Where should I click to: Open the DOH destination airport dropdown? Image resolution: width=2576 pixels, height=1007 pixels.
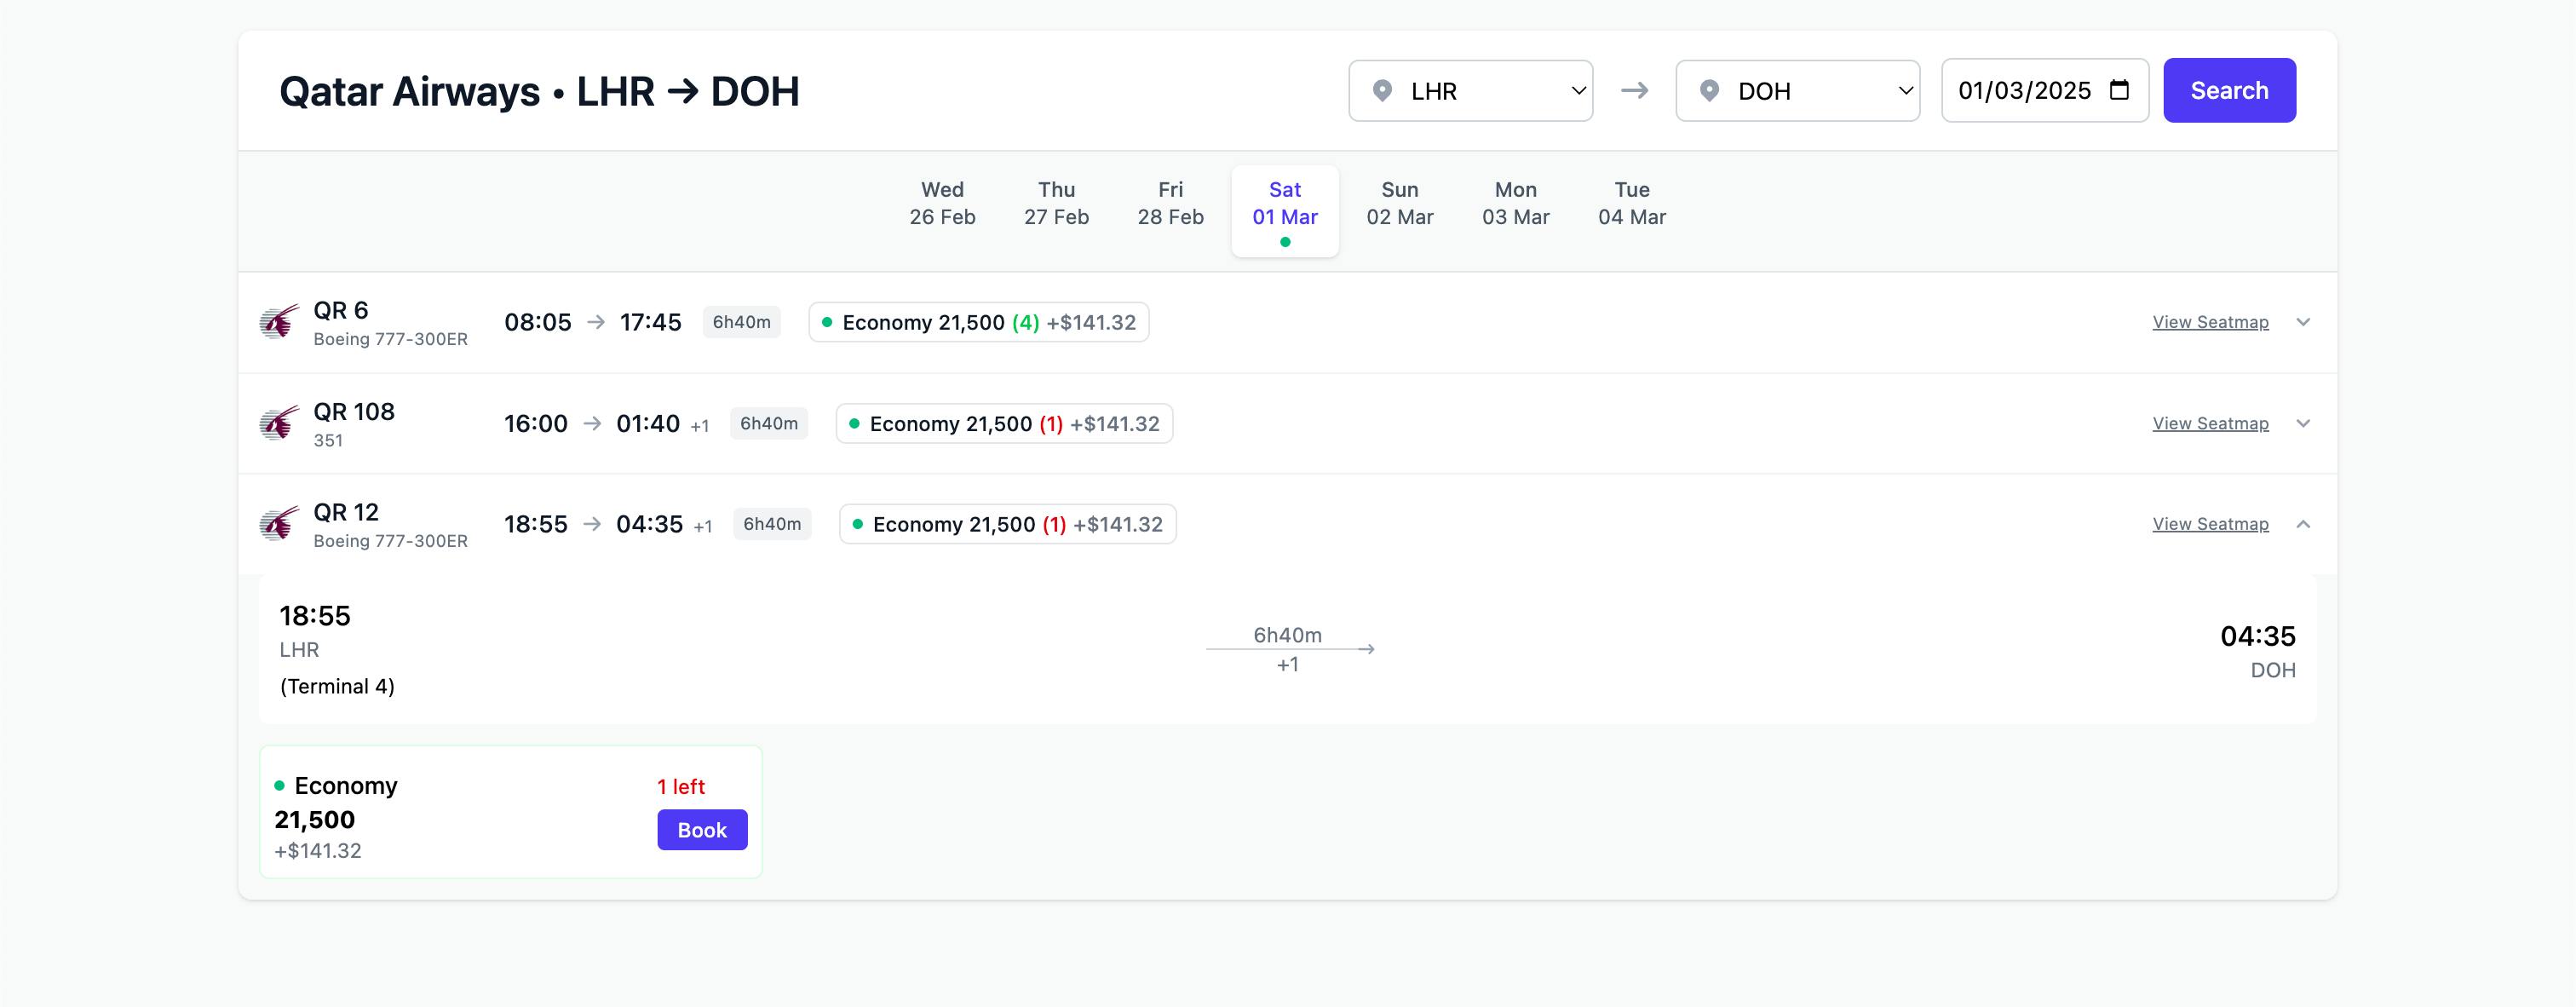1797,91
